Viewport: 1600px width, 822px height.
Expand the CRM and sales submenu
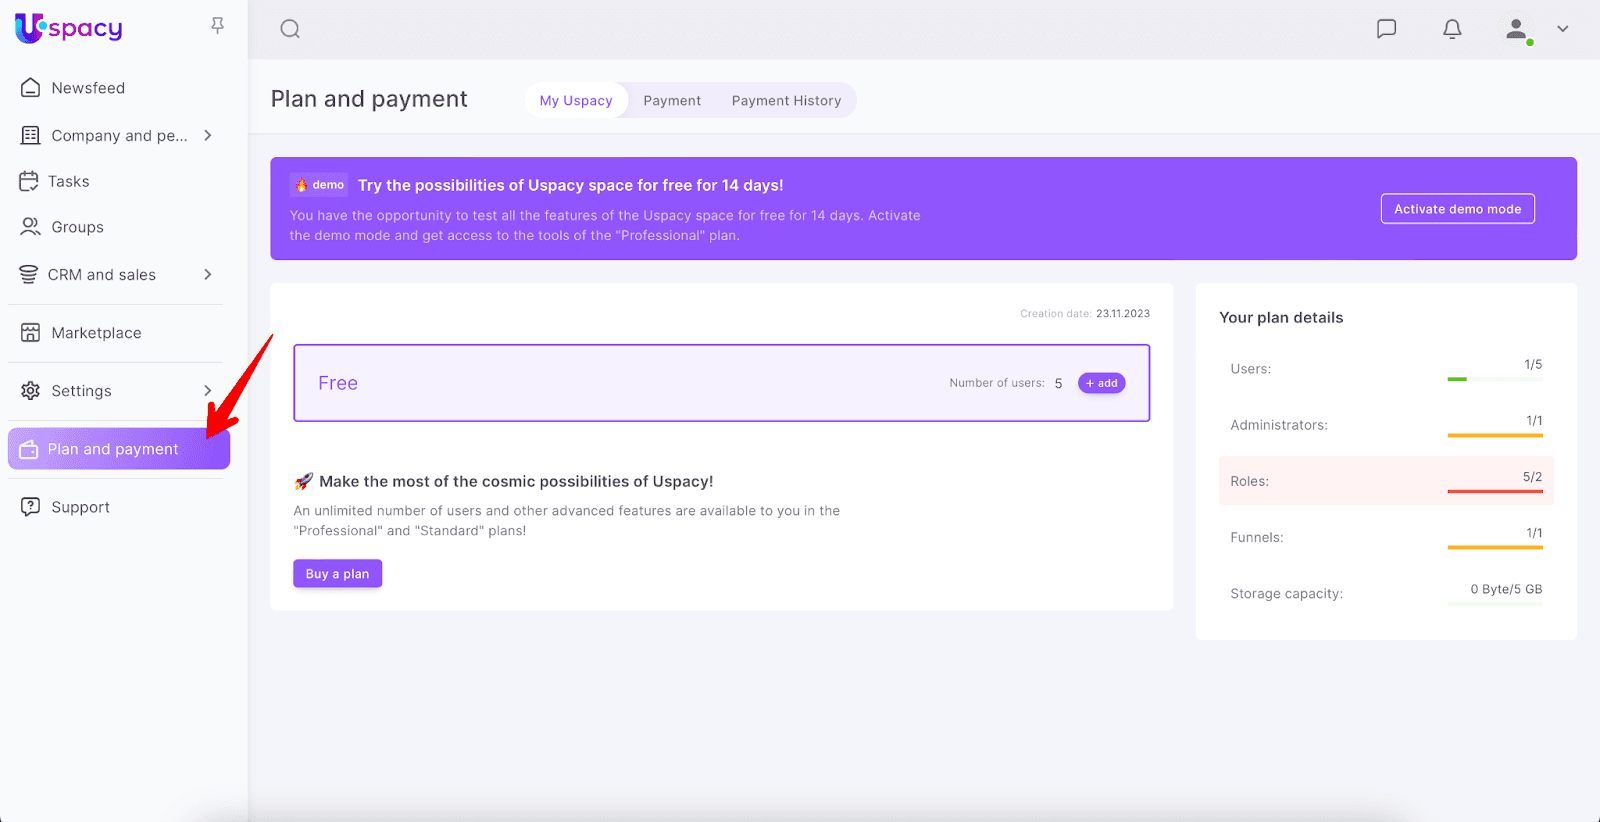click(x=208, y=274)
